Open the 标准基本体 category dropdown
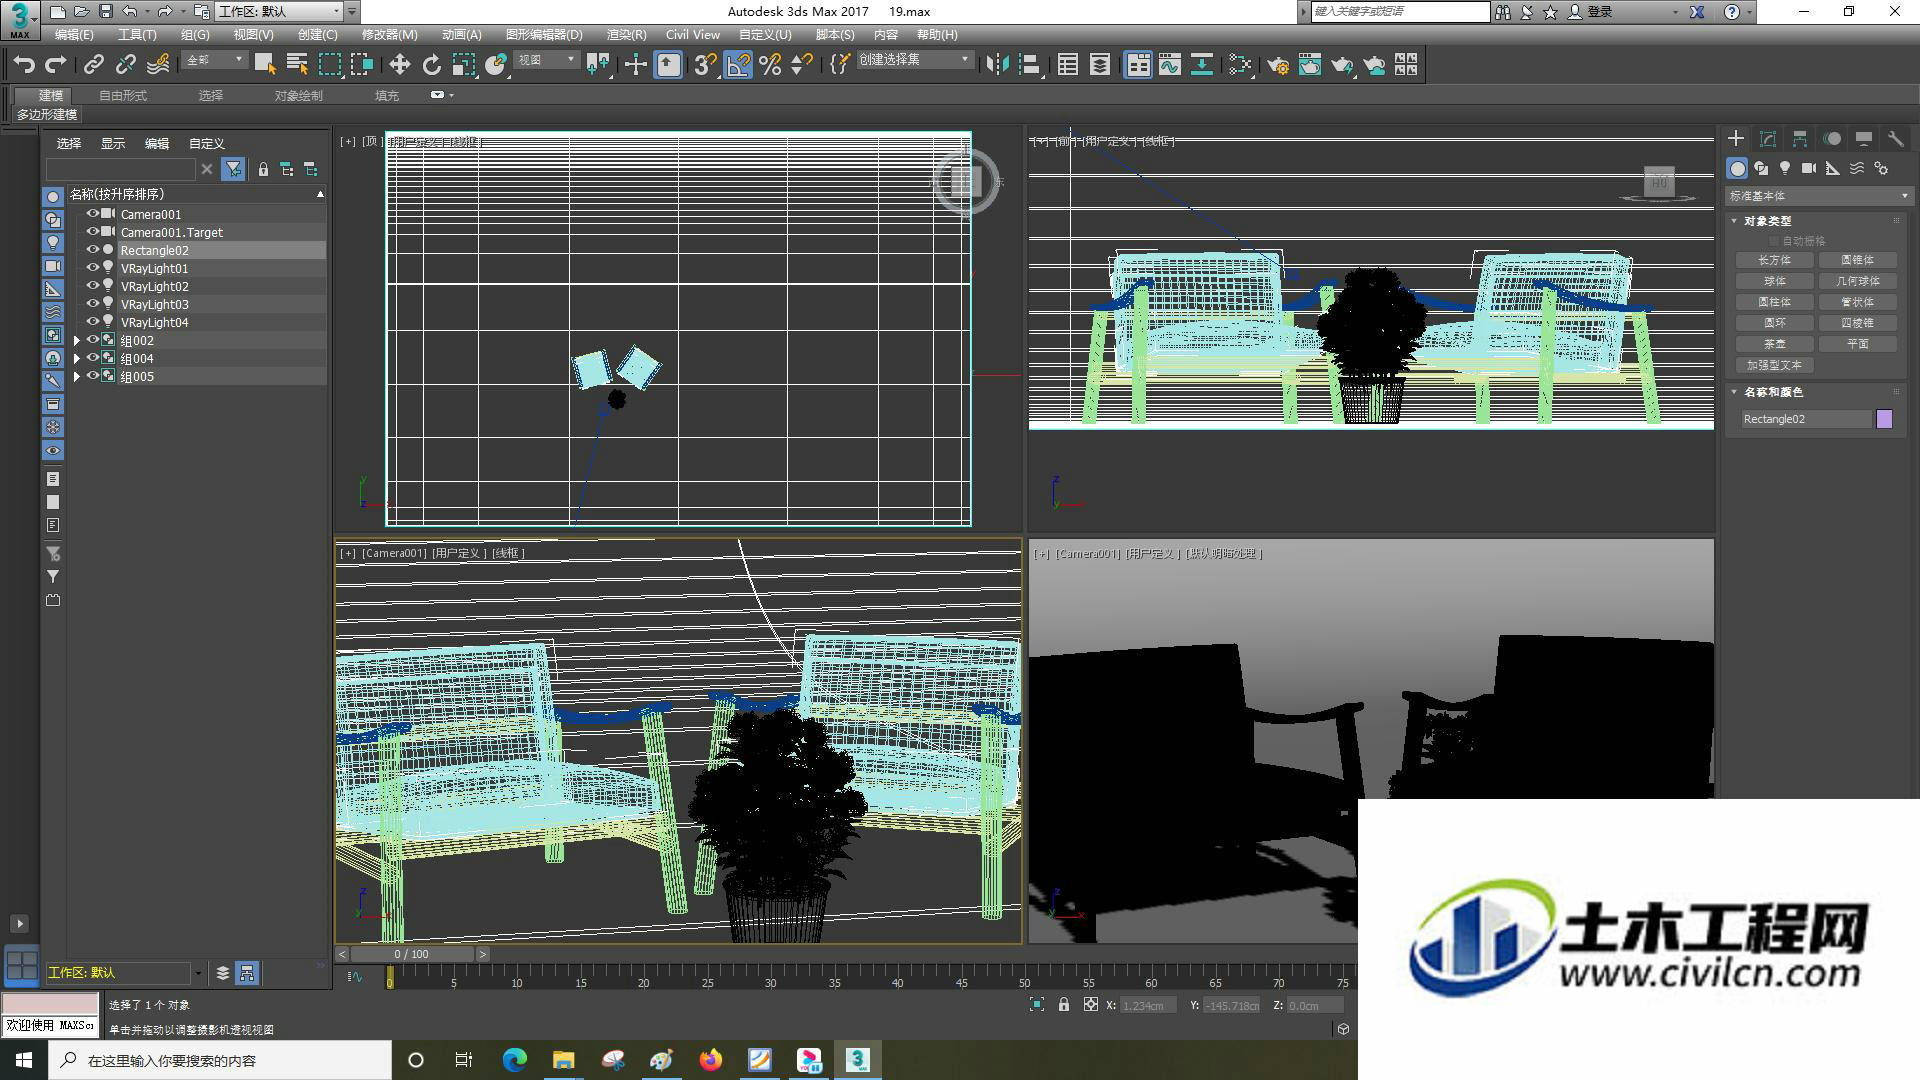This screenshot has height=1080, width=1920. (x=1819, y=196)
